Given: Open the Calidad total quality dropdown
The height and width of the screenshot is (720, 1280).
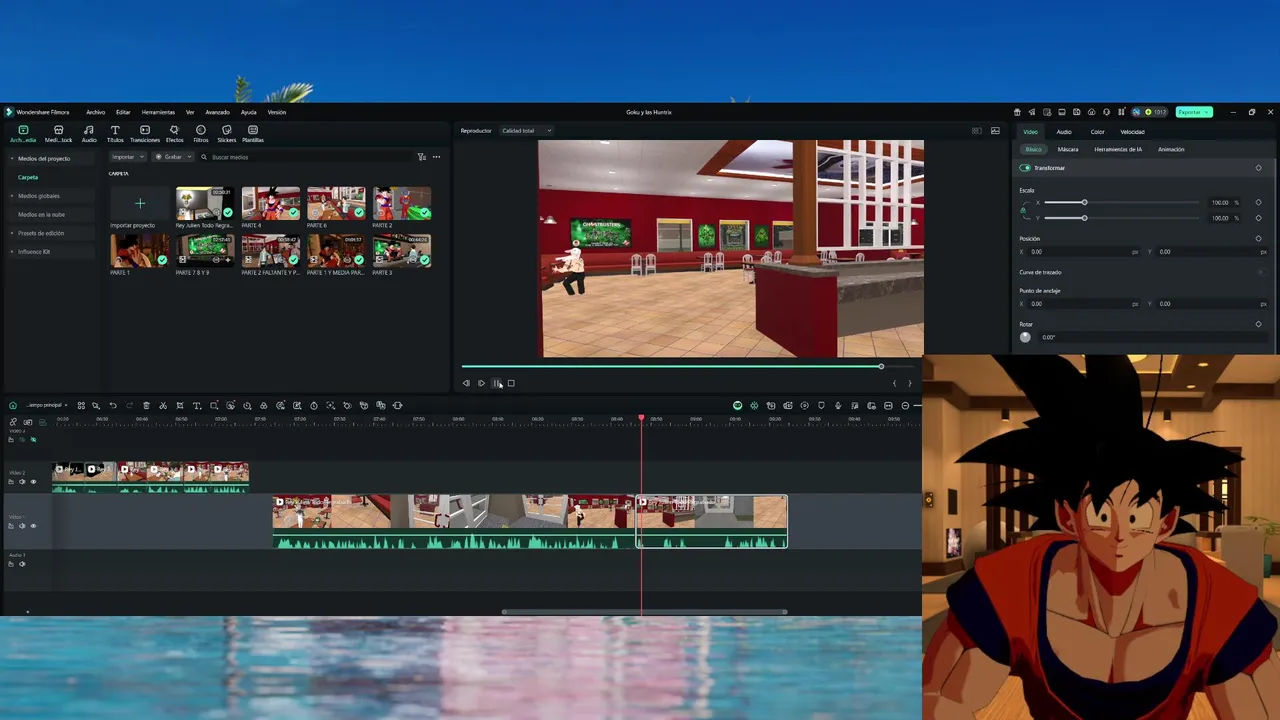Looking at the screenshot, I should pos(526,131).
